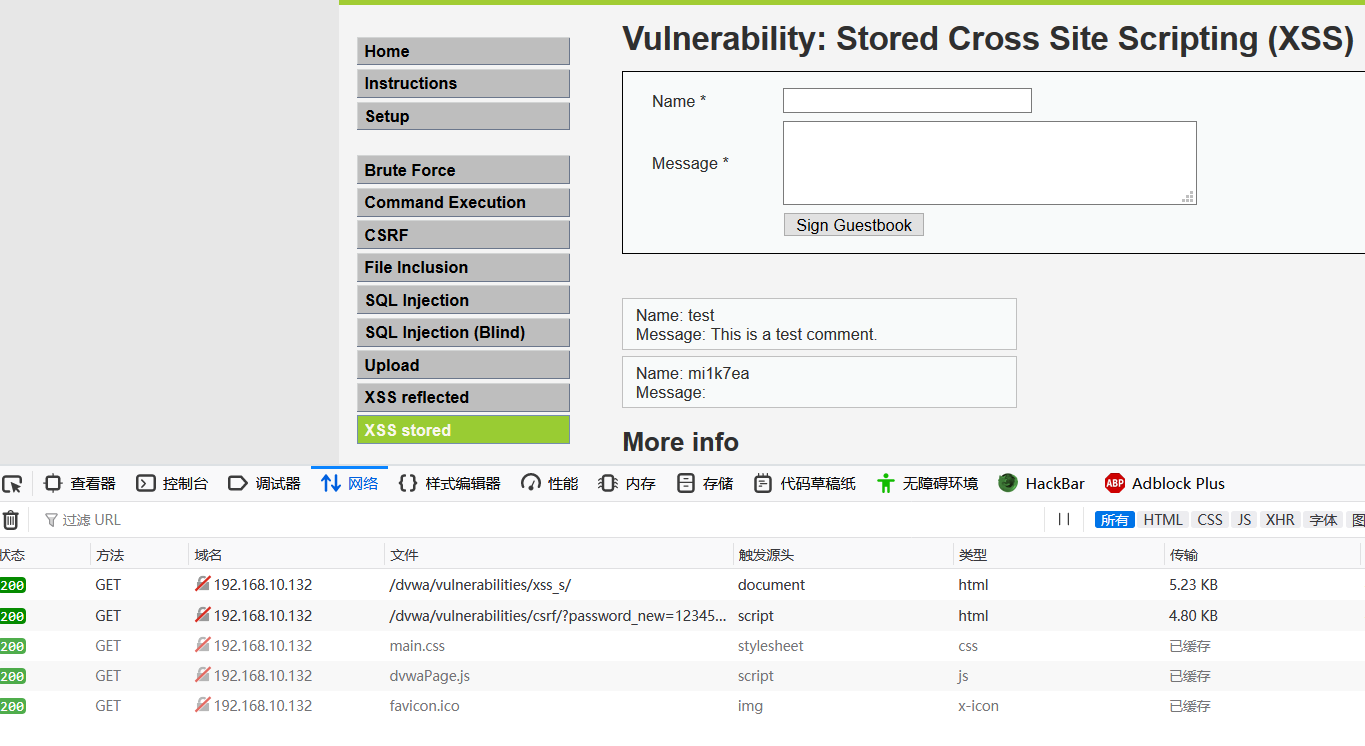
Task: Go to the Command Execution page
Action: tap(463, 203)
